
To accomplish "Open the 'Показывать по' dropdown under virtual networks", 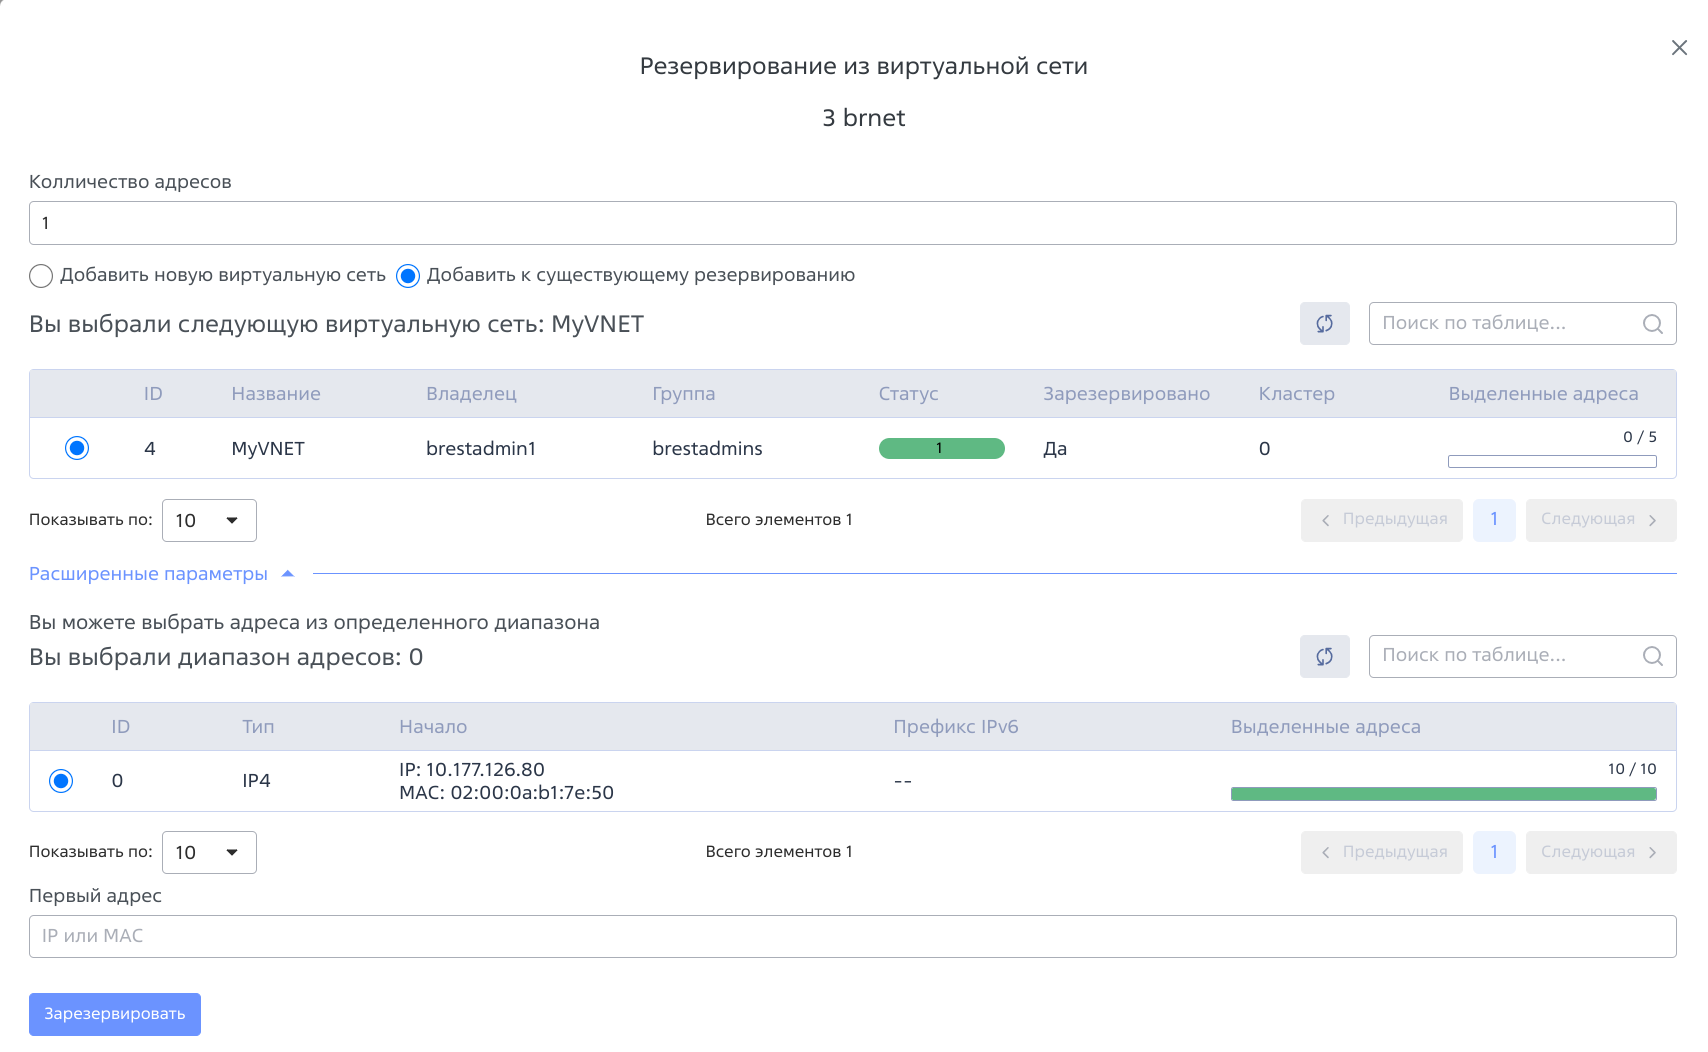I will 209,520.
